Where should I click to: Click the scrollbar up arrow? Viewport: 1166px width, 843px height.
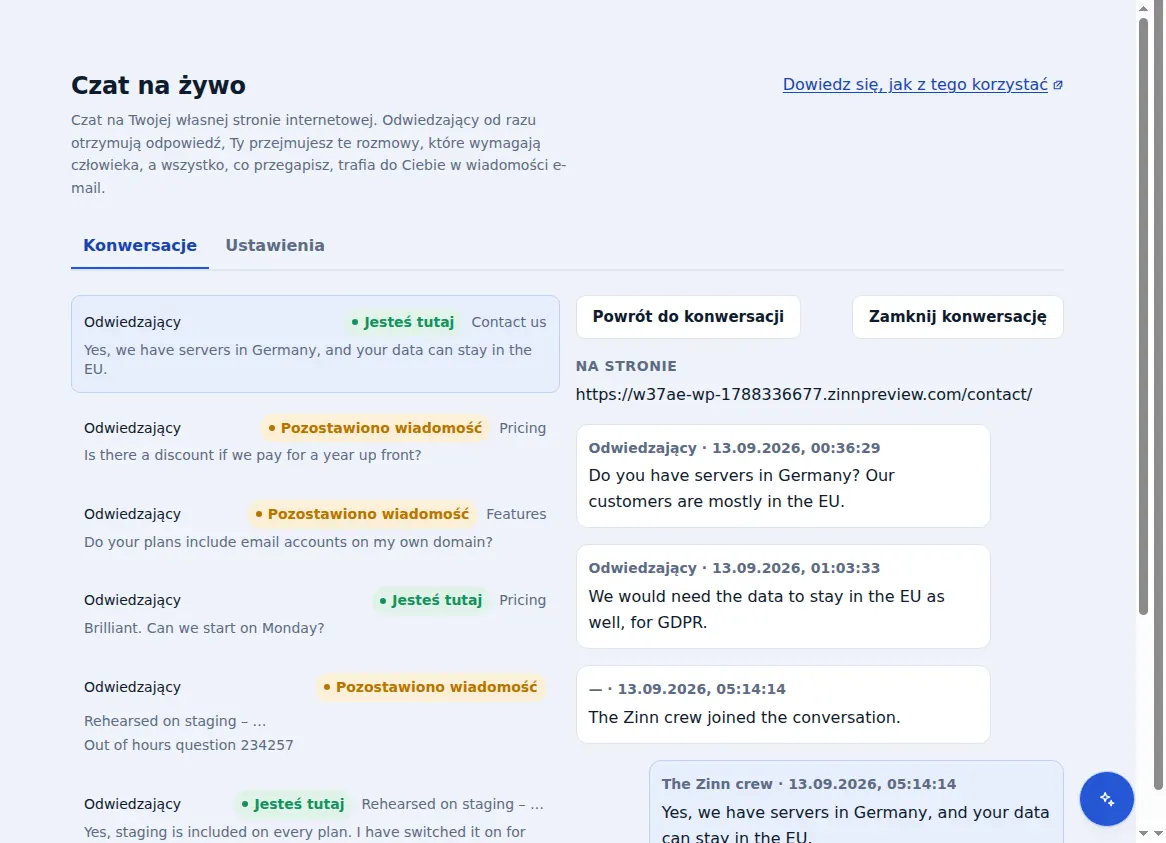[x=1144, y=8]
